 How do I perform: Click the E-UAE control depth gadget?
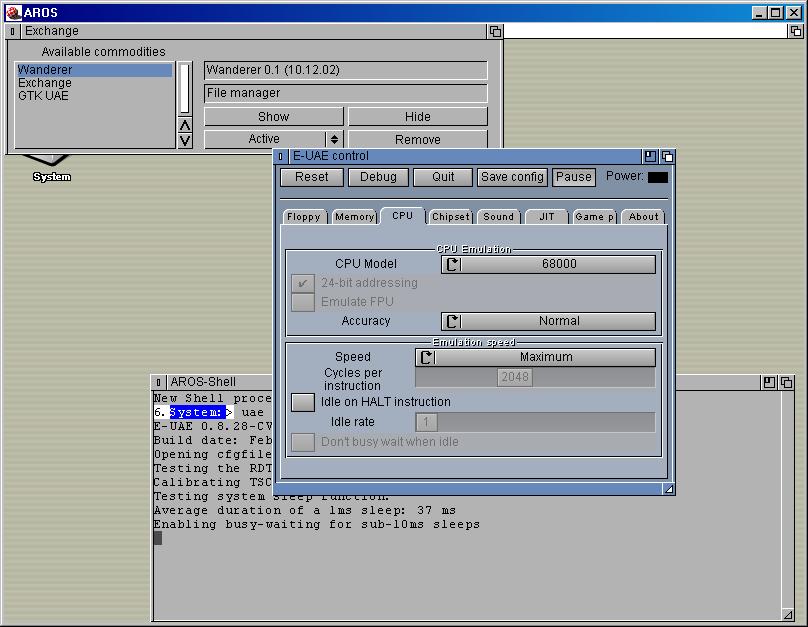tap(667, 156)
